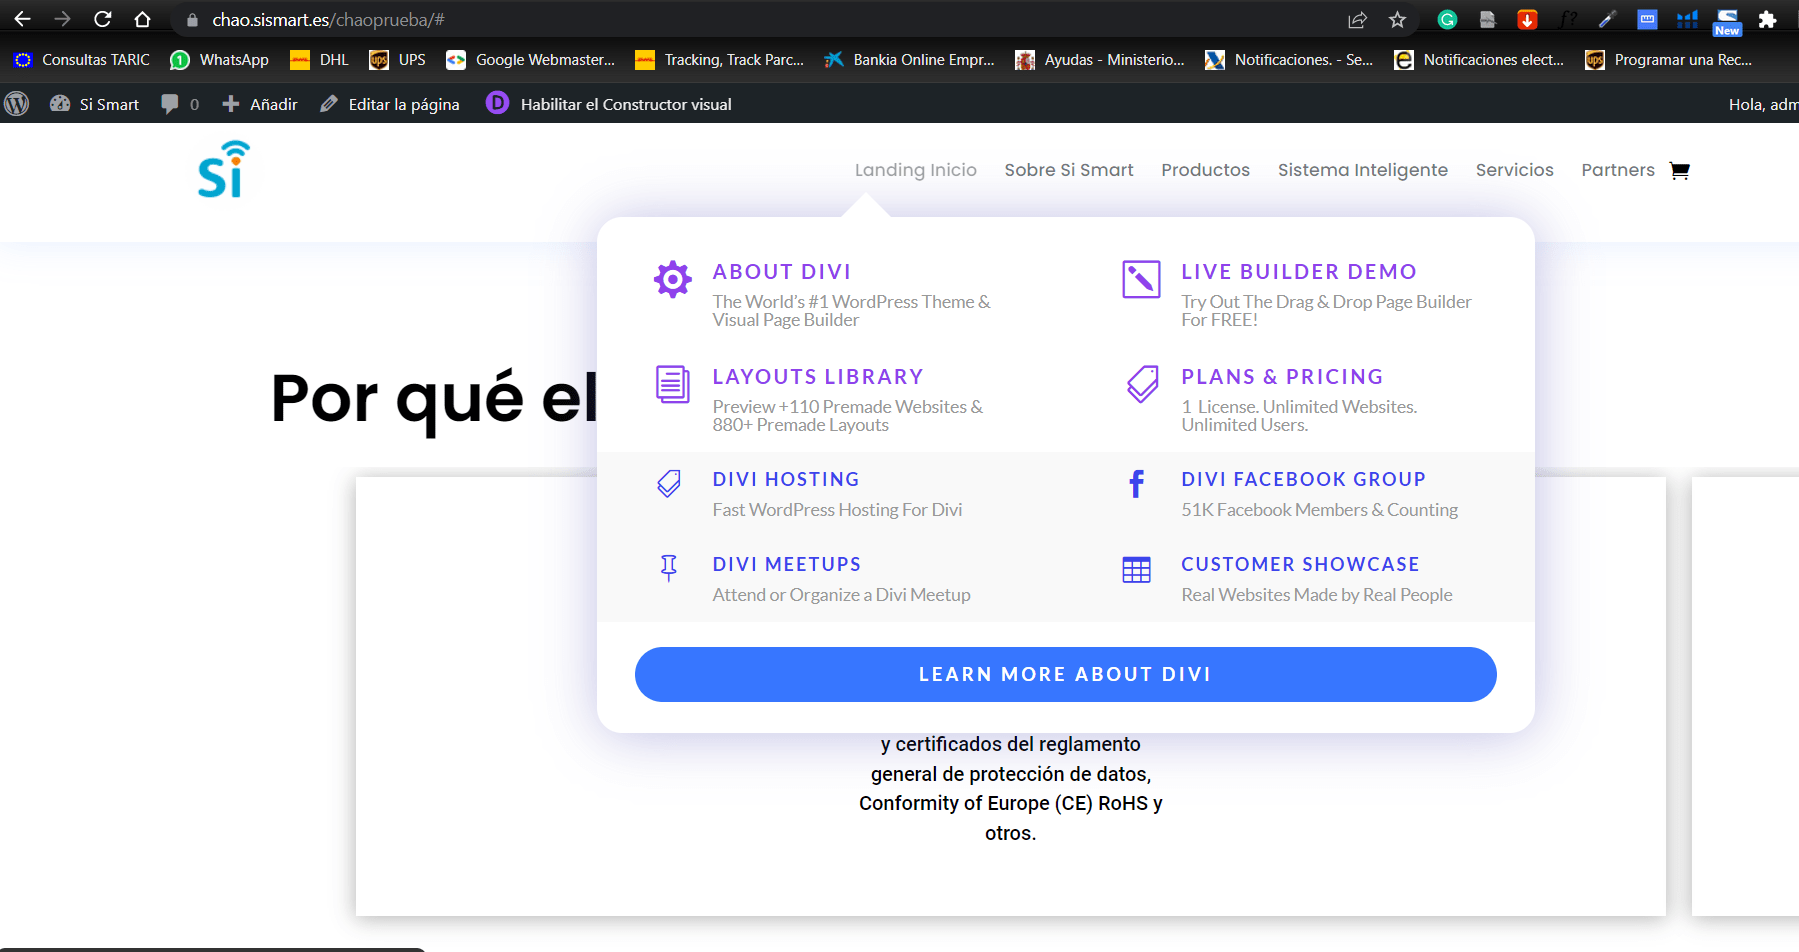Open the WordPress logo menu
1799x952 pixels.
(17, 104)
